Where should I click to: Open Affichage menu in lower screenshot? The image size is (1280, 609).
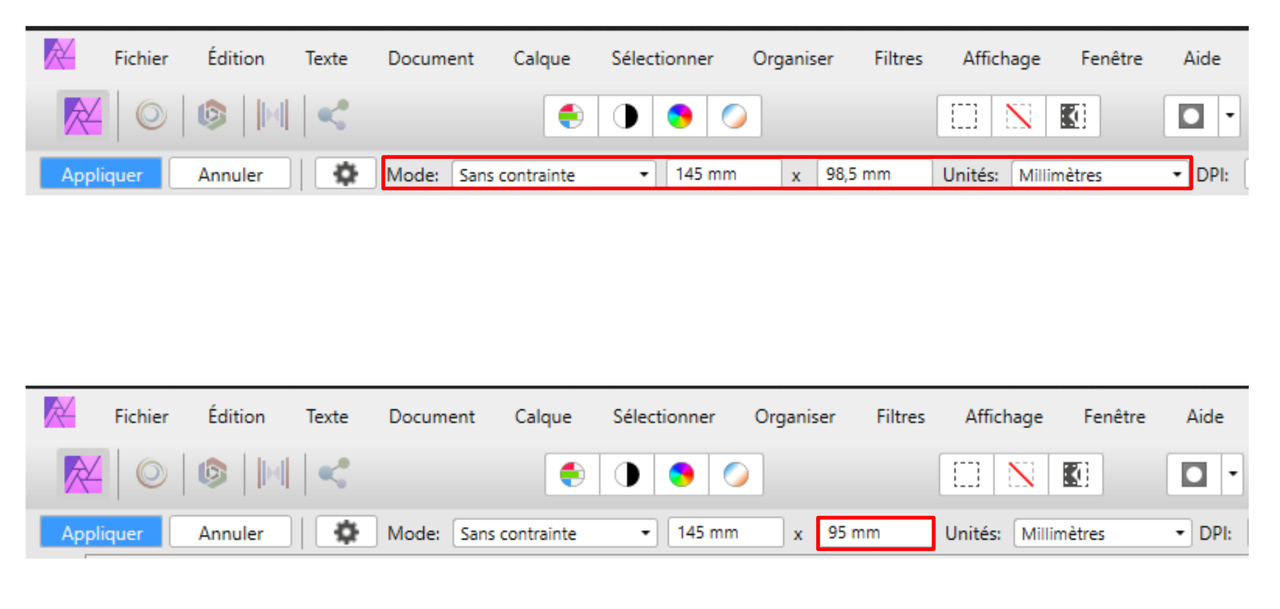[1004, 416]
